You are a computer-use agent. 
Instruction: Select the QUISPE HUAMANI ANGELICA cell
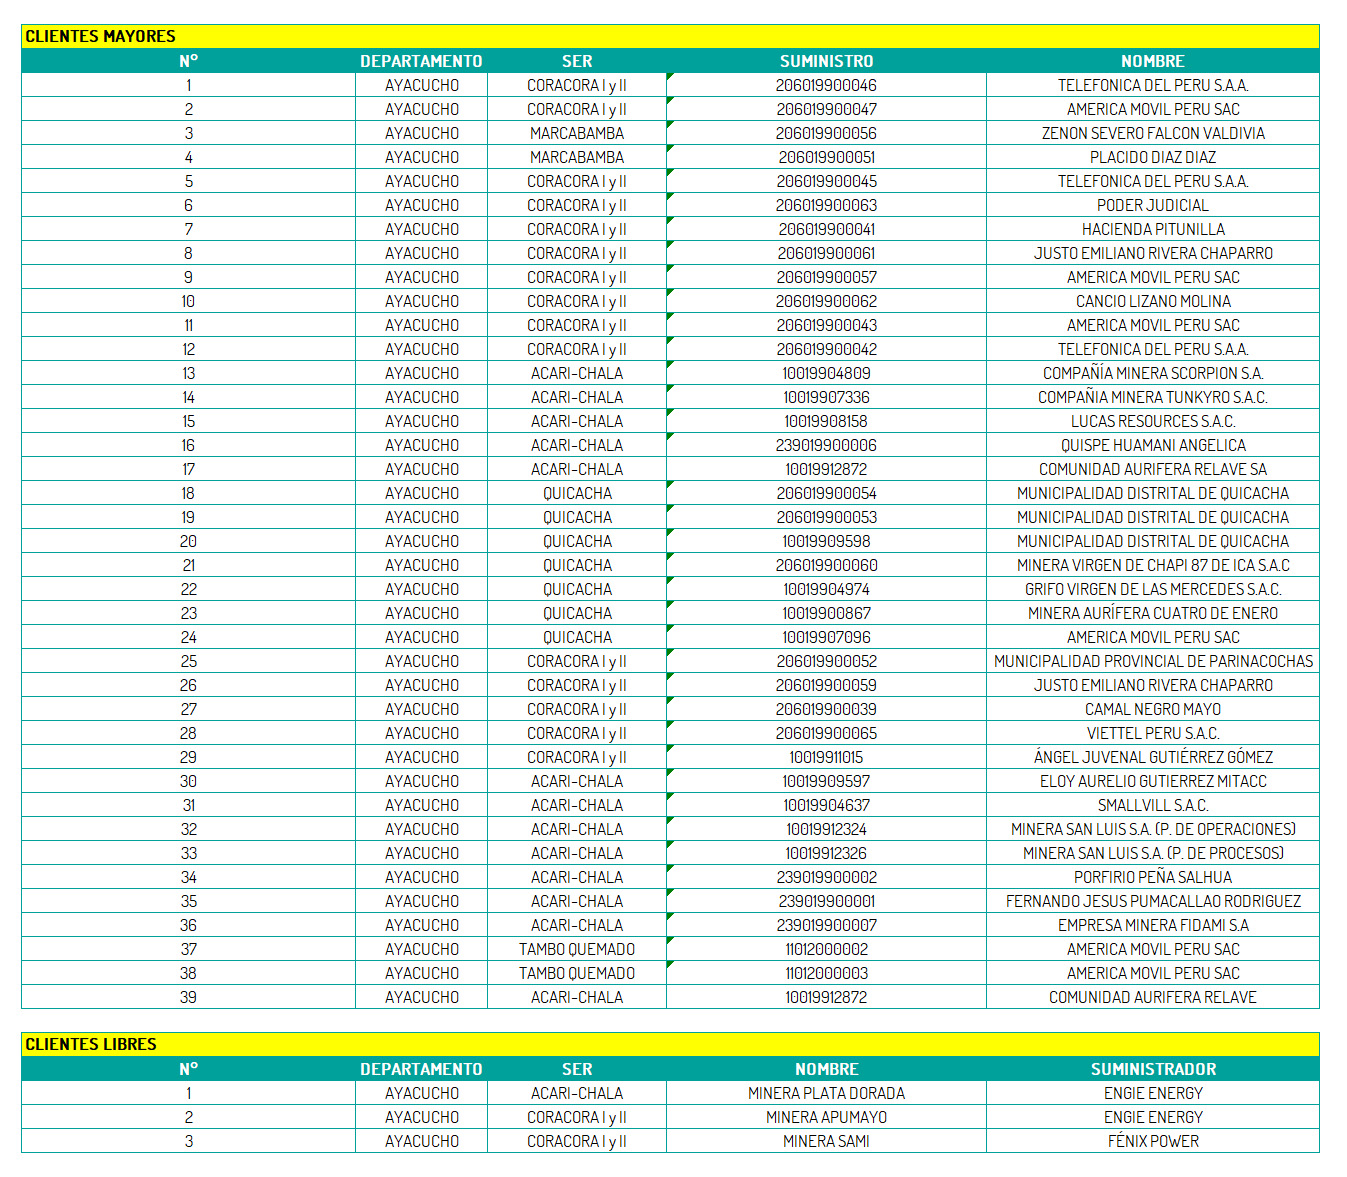(x=1153, y=445)
